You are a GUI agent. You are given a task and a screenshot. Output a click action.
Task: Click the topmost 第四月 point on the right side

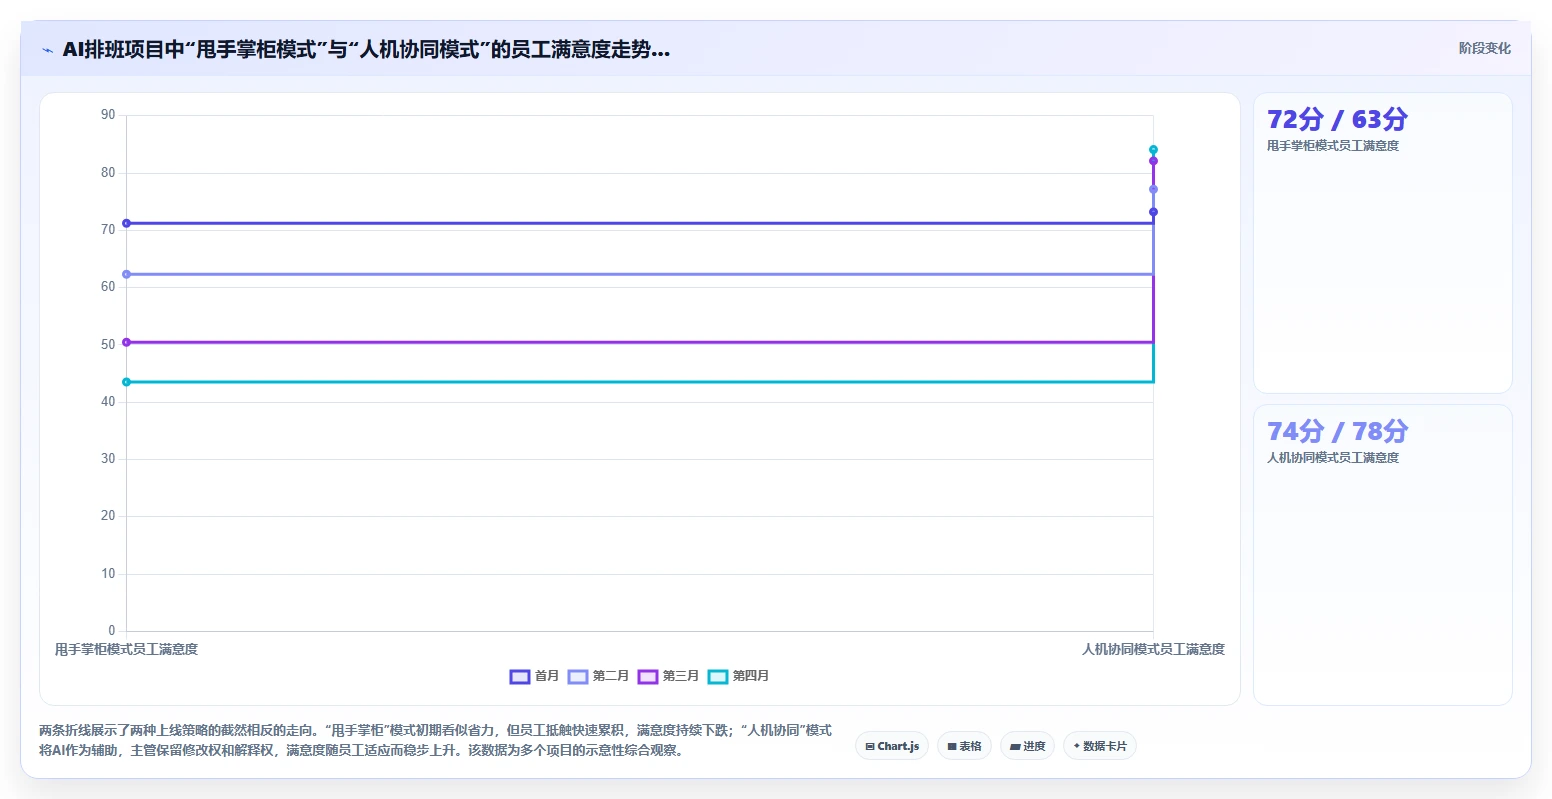click(x=1153, y=150)
